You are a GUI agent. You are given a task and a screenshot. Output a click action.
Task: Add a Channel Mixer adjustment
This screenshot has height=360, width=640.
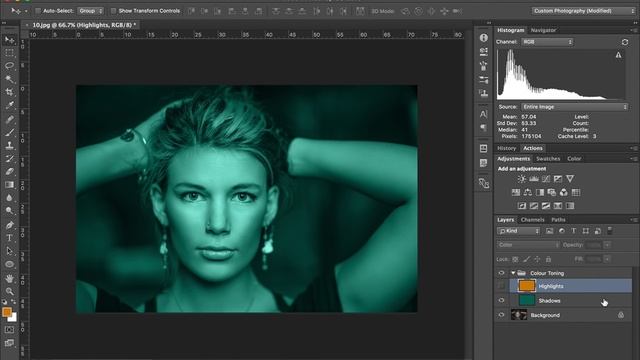[x=564, y=192]
